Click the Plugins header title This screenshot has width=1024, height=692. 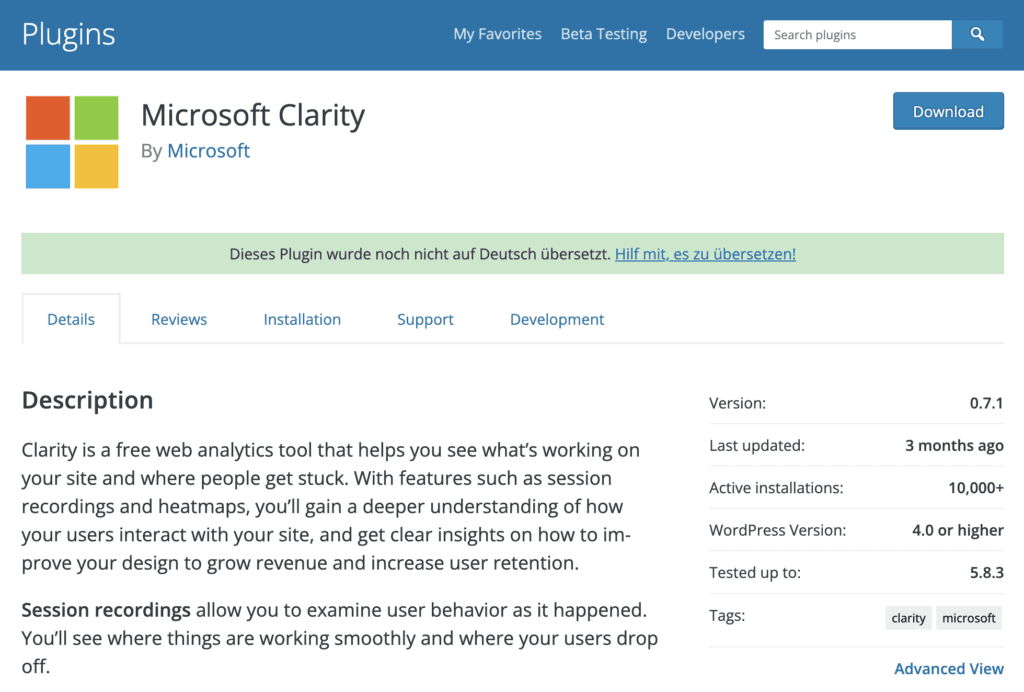click(x=69, y=35)
